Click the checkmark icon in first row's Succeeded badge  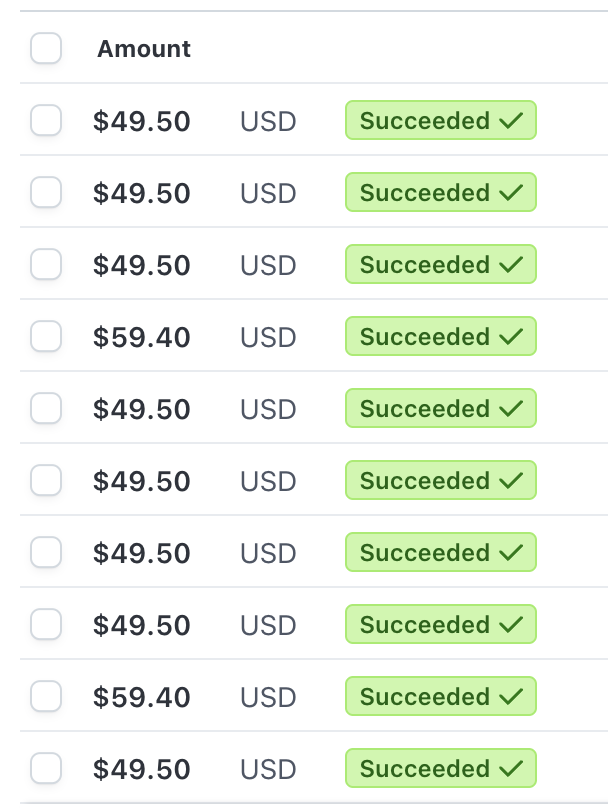[511, 121]
